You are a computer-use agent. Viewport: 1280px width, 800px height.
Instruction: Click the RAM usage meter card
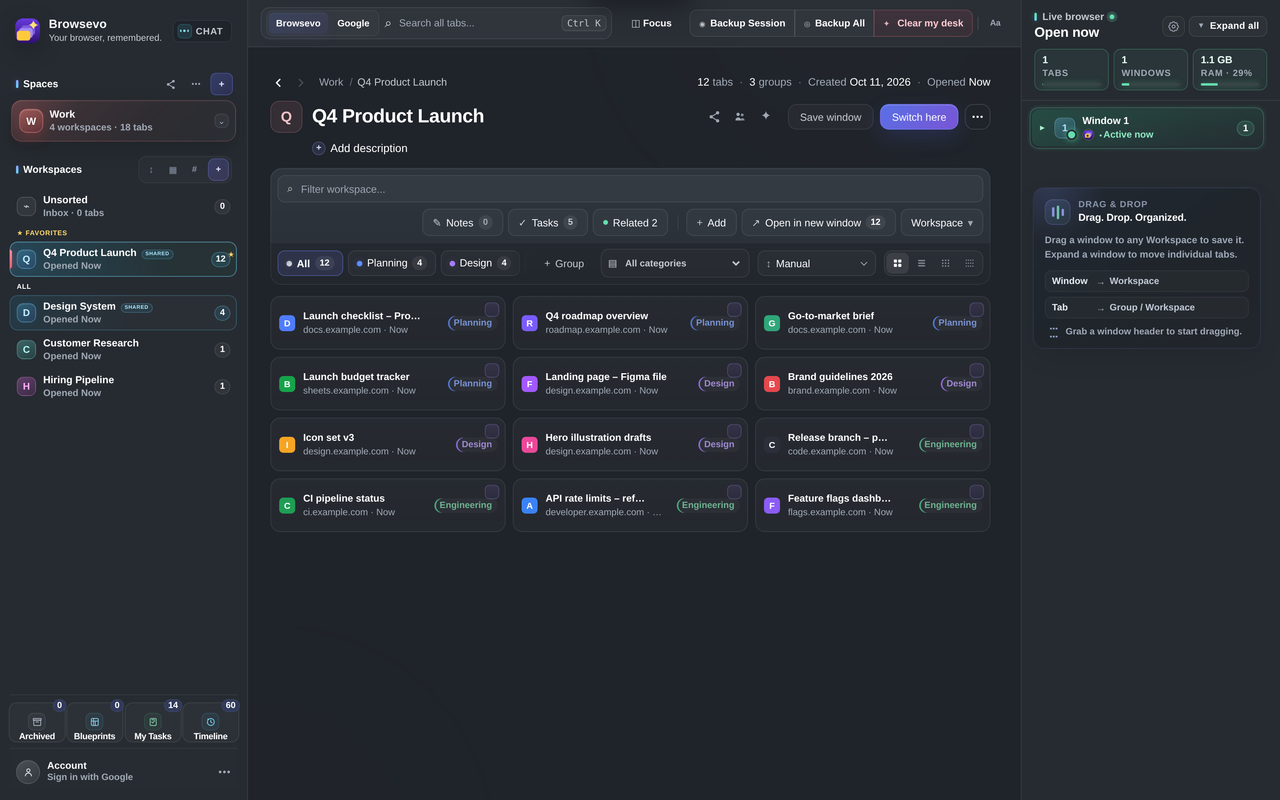1230,70
